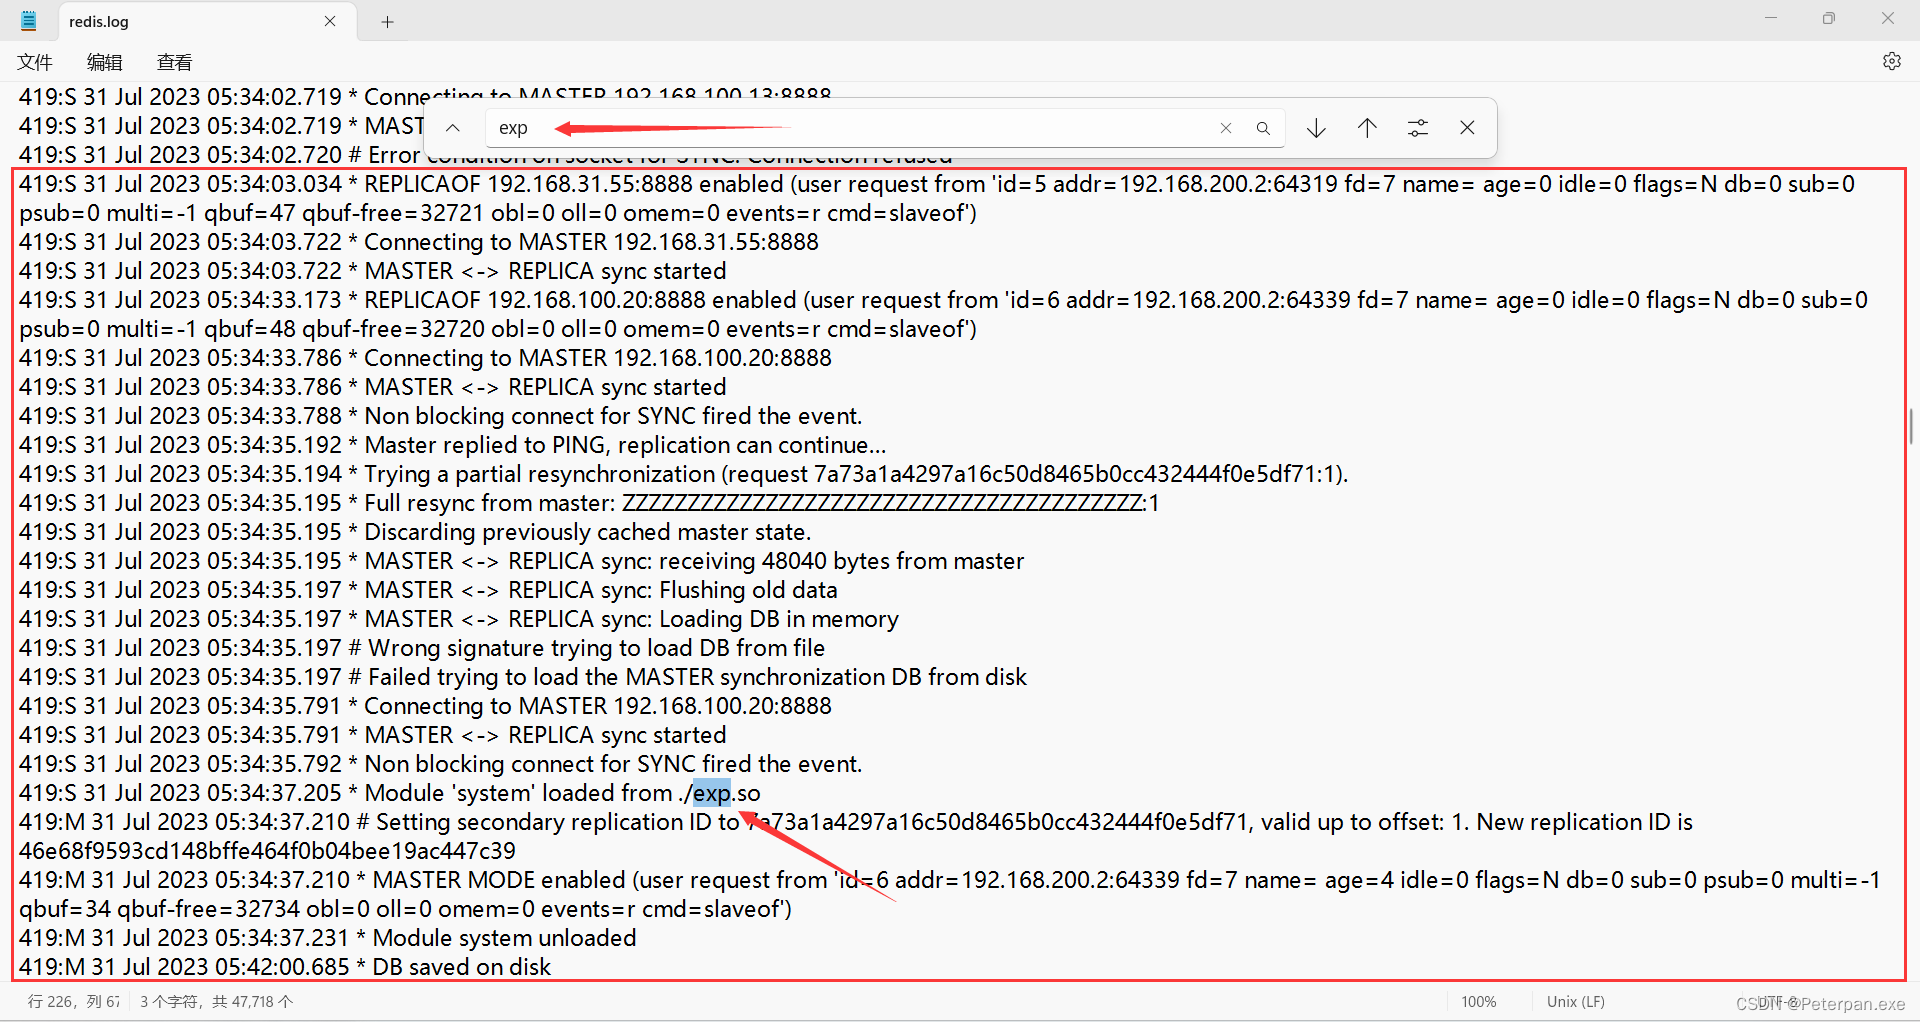Select the redis.log tab

(207, 21)
